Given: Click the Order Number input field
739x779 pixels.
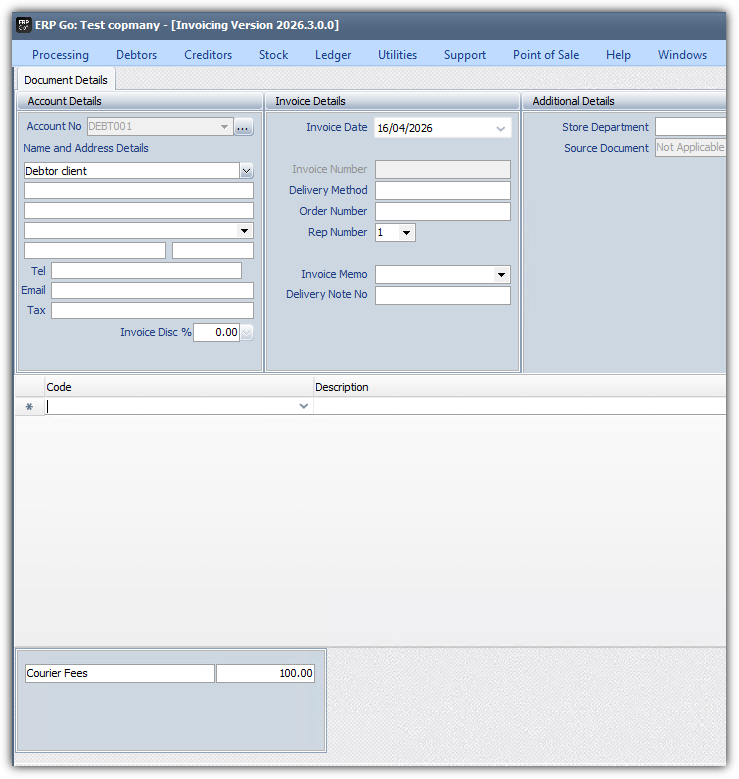Looking at the screenshot, I should [x=442, y=212].
